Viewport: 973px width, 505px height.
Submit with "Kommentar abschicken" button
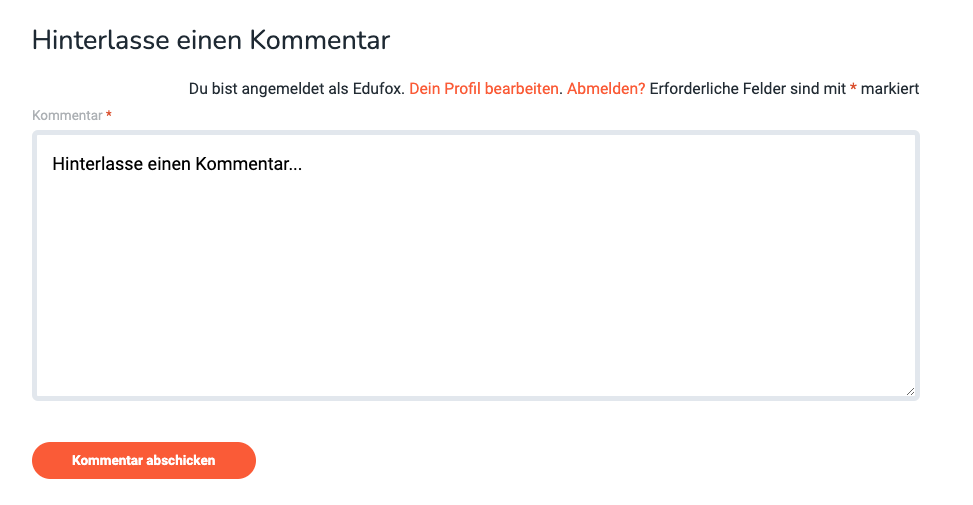pyautogui.click(x=144, y=461)
